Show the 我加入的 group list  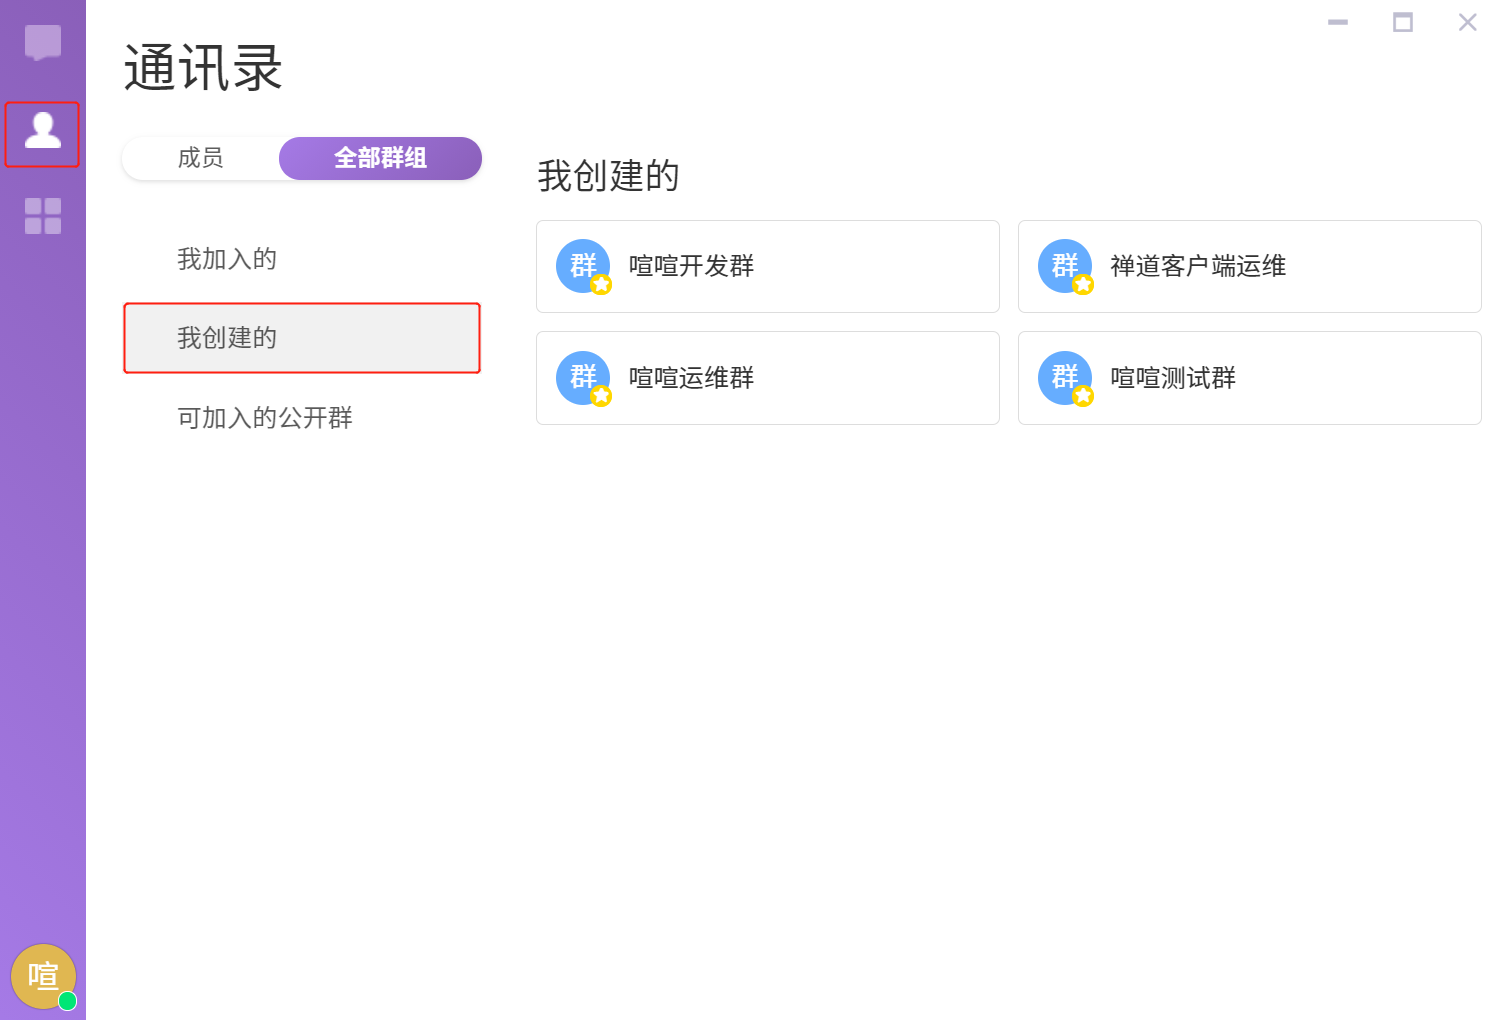tap(227, 259)
